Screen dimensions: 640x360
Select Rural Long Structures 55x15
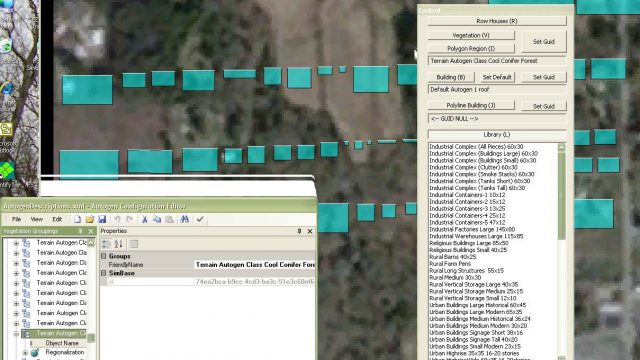[467, 271]
